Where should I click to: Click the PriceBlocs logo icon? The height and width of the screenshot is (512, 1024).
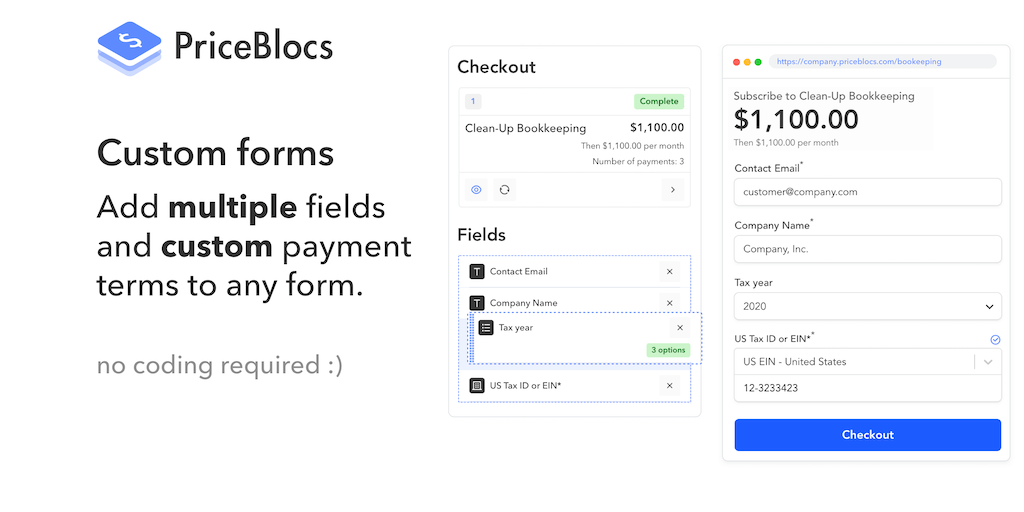point(129,47)
